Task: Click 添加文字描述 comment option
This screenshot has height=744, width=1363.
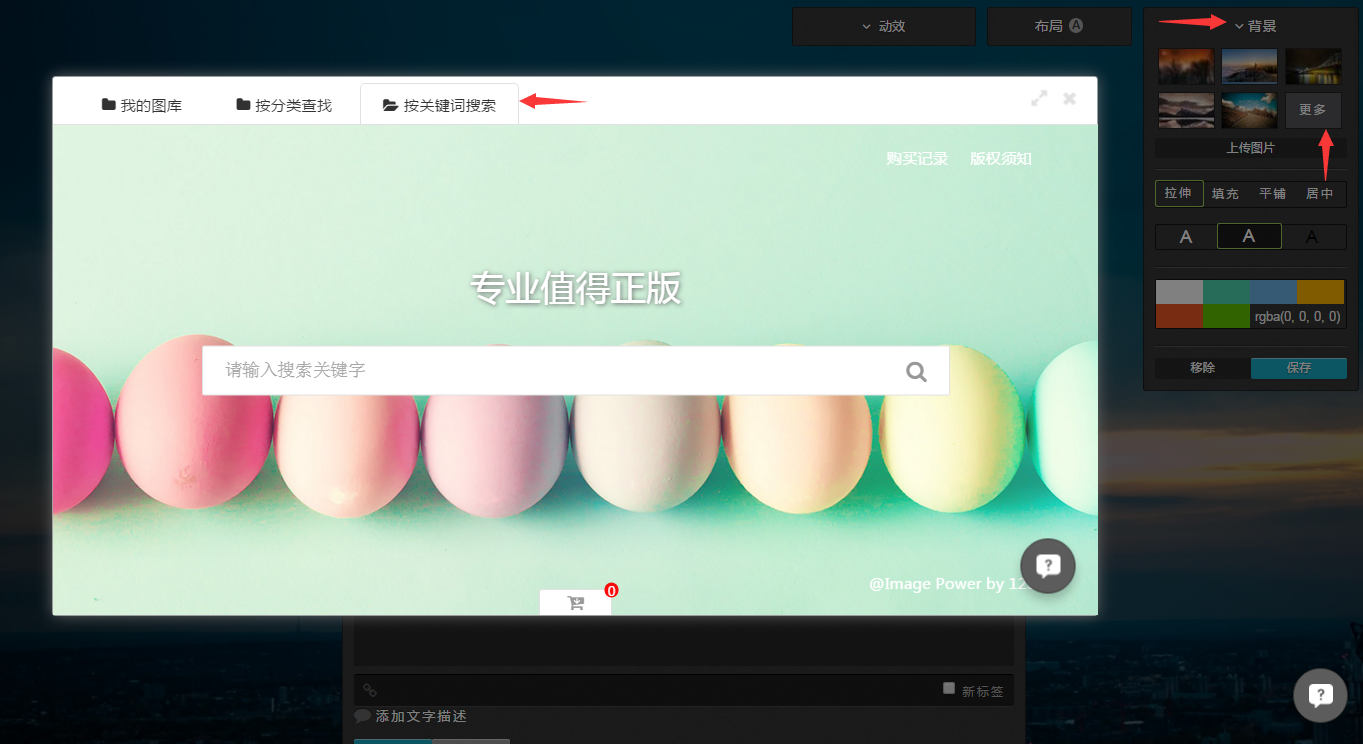Action: [x=411, y=716]
